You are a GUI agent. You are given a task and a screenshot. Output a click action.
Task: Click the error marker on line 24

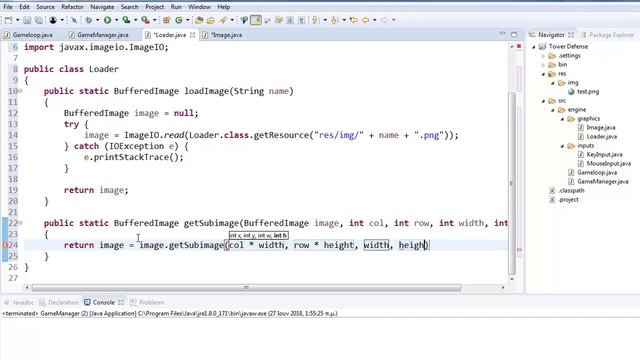point(5,245)
